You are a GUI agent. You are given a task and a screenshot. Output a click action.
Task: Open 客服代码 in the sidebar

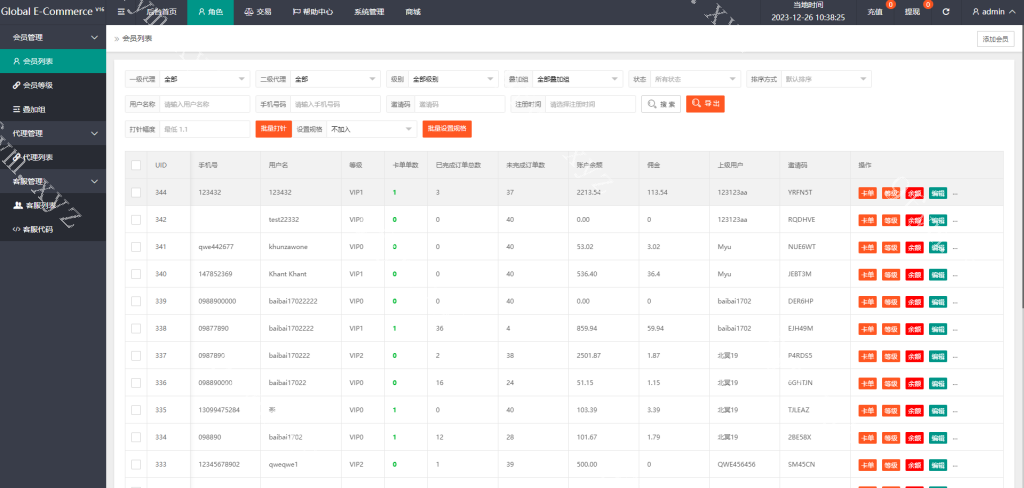point(53,229)
